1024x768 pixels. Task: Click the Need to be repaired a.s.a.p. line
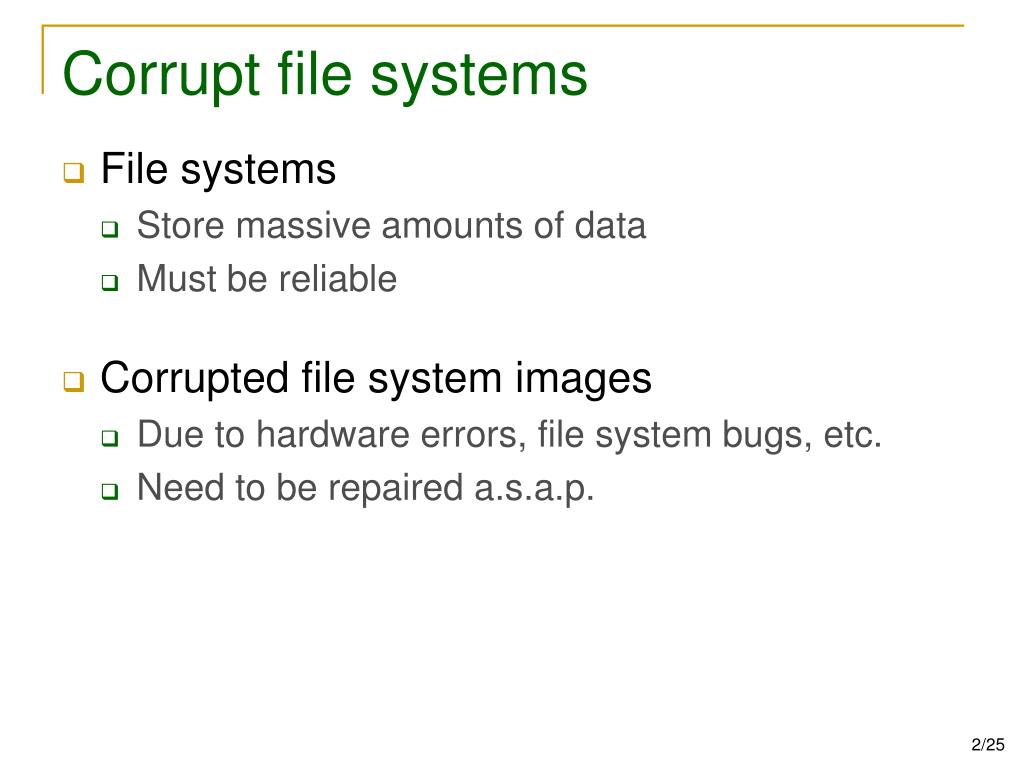point(366,488)
